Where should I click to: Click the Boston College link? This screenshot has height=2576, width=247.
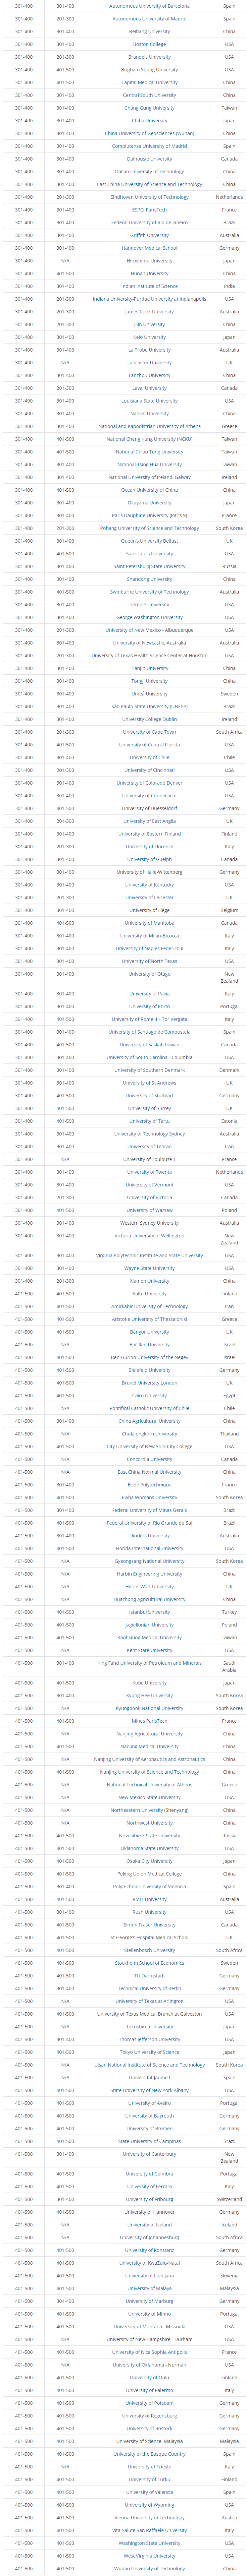click(149, 44)
